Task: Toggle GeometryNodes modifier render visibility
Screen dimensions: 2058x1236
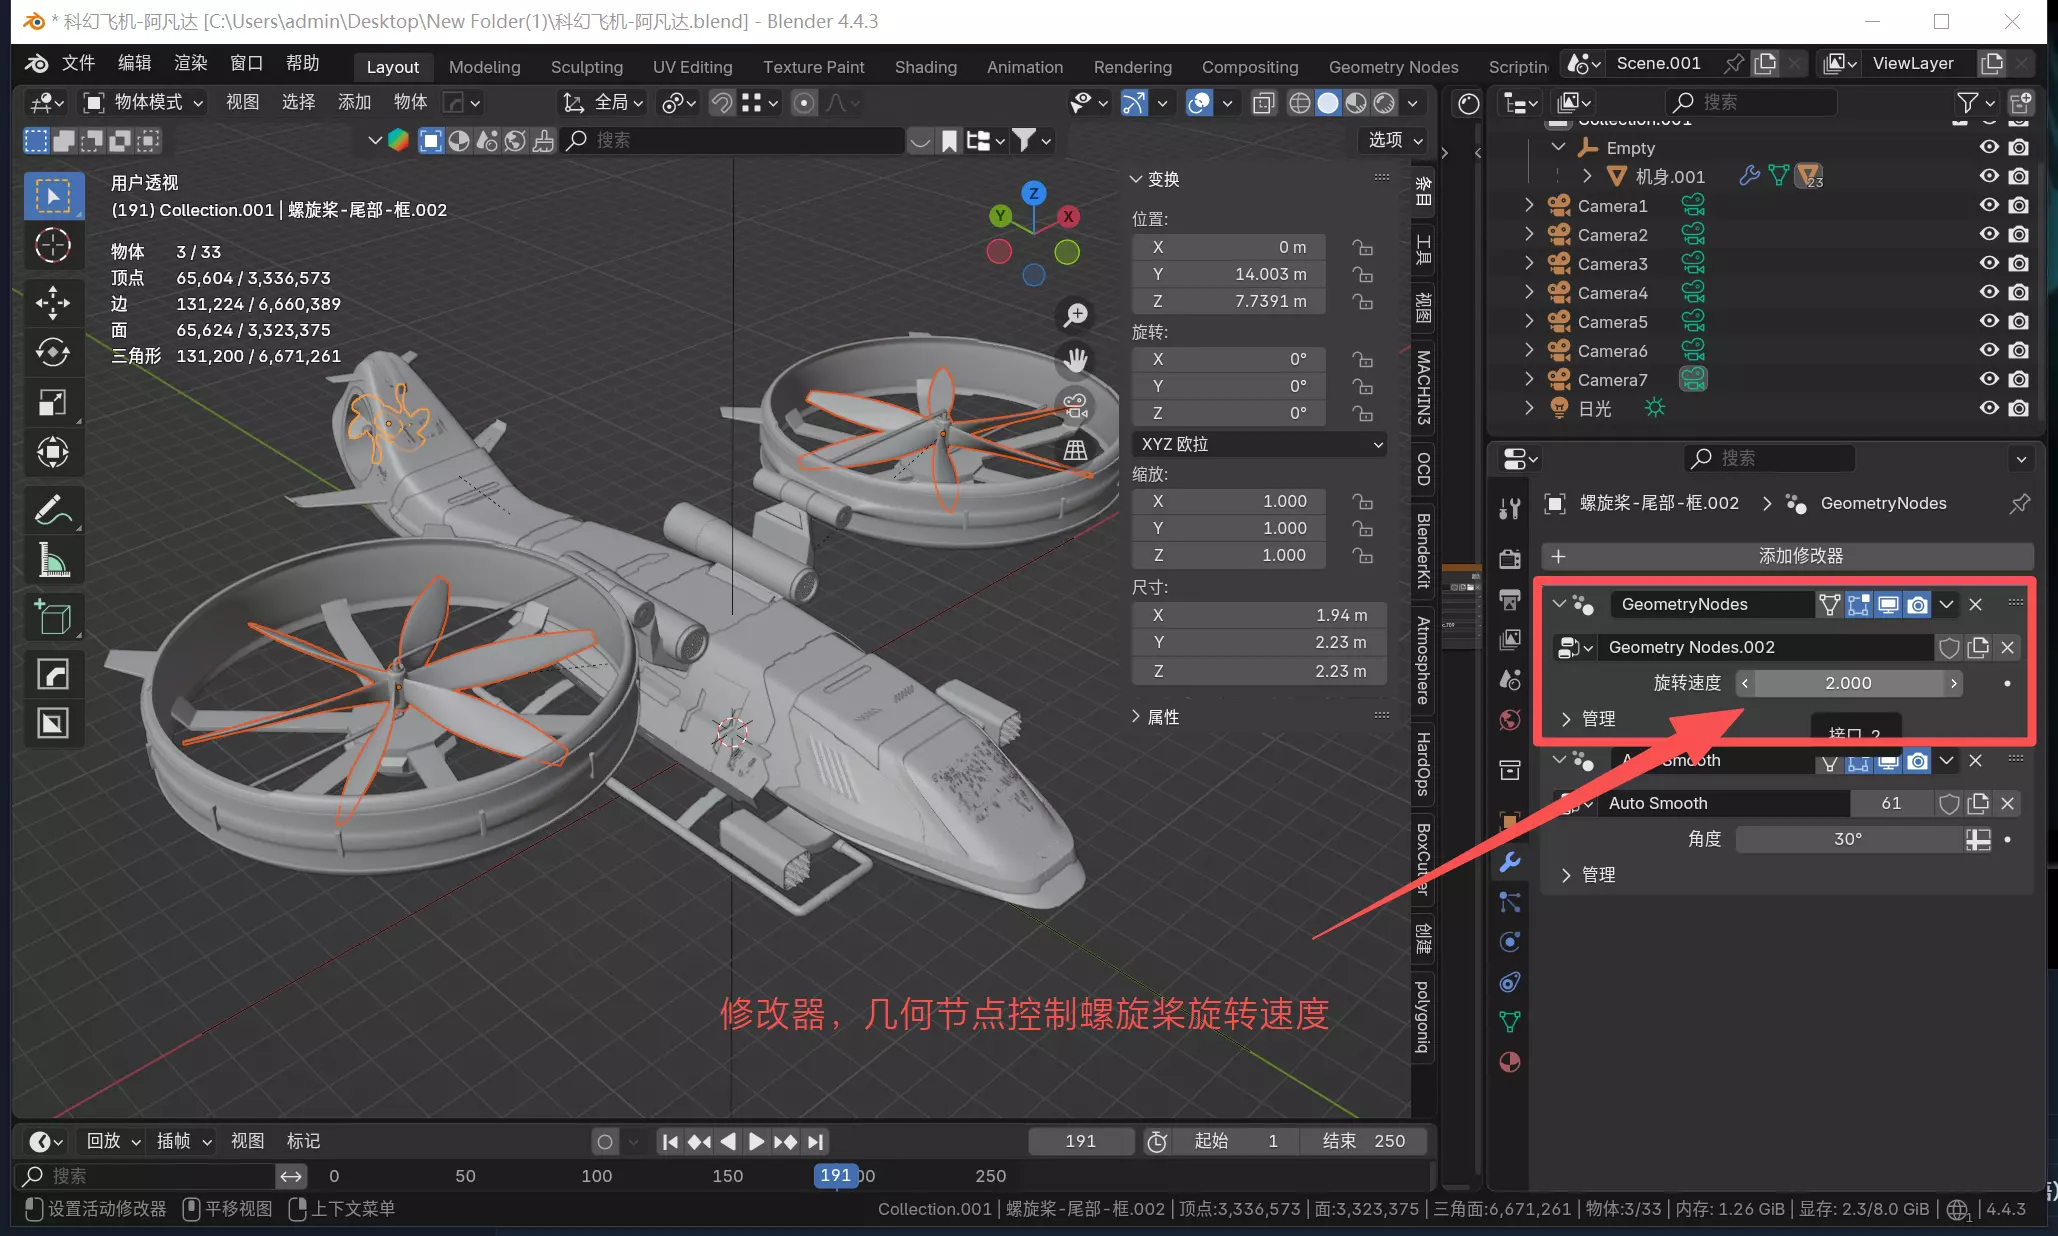Action: click(x=1917, y=604)
